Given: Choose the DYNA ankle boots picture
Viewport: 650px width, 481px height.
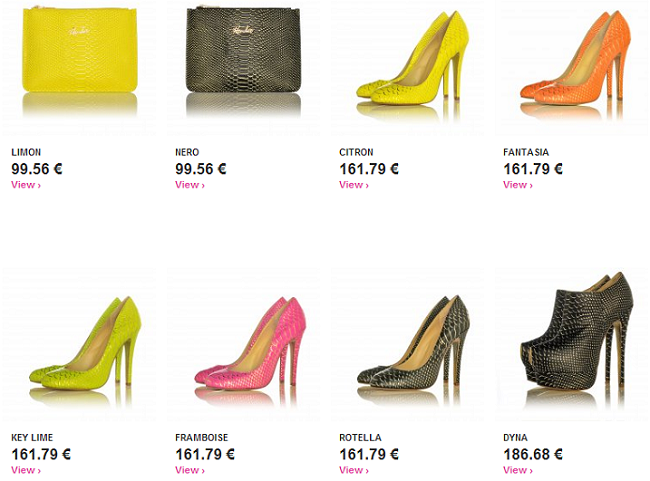Looking at the screenshot, I should click(571, 344).
